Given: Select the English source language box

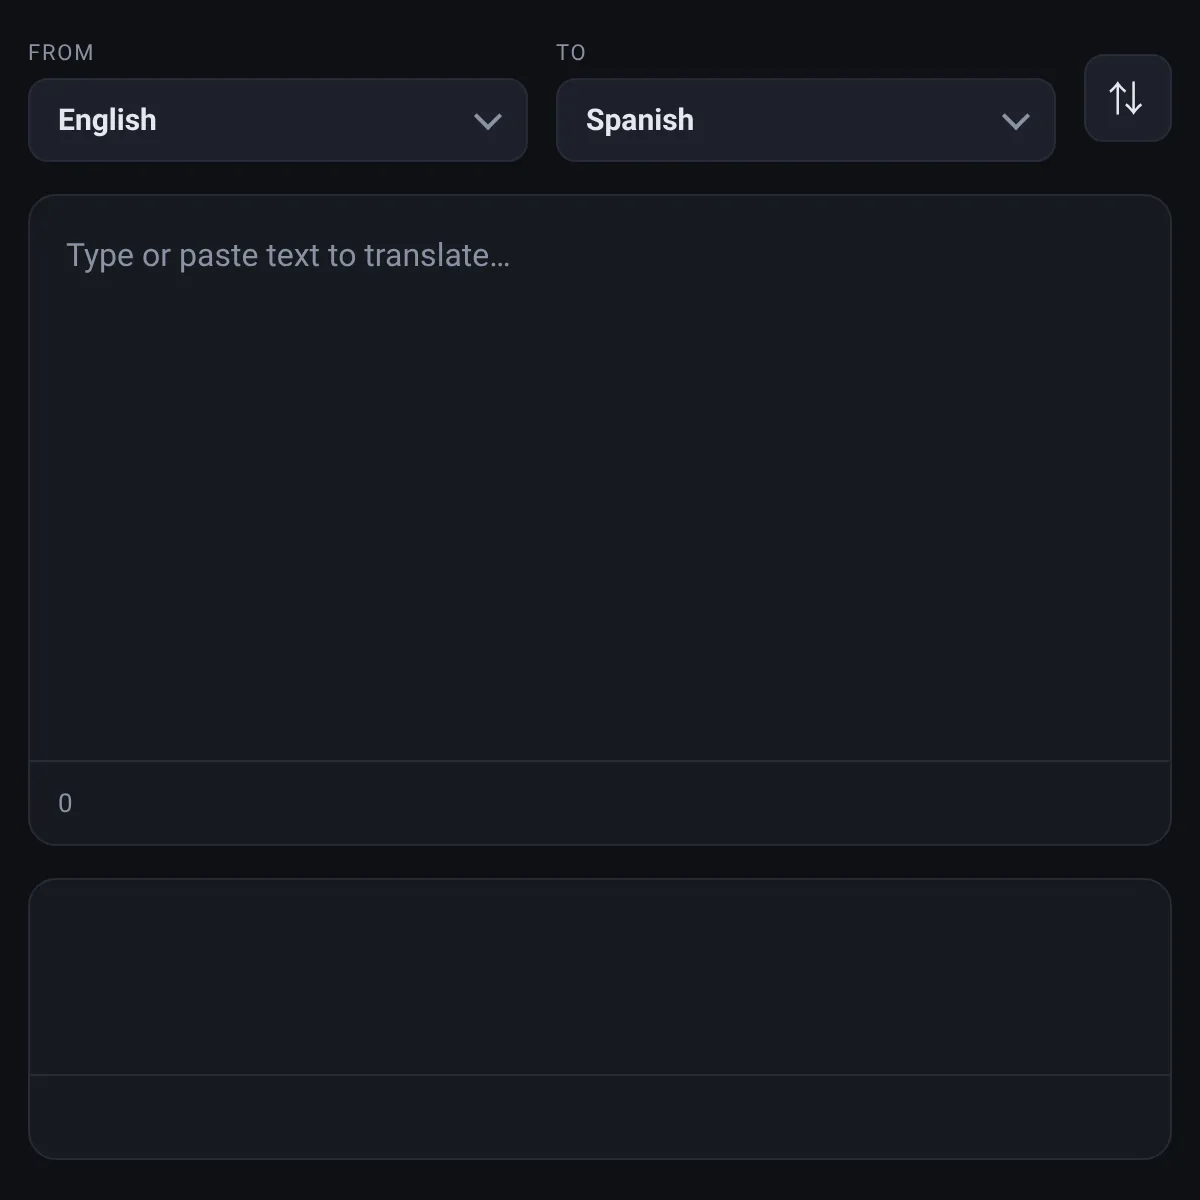Looking at the screenshot, I should point(278,120).
